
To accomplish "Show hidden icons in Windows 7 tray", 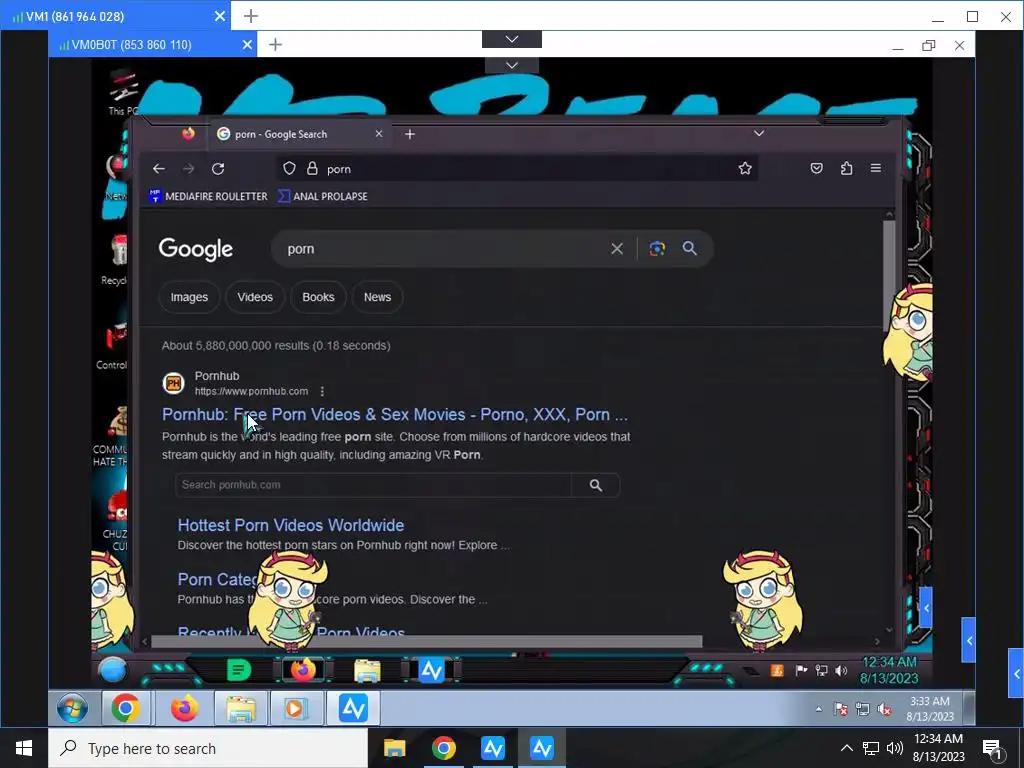I will 818,709.
